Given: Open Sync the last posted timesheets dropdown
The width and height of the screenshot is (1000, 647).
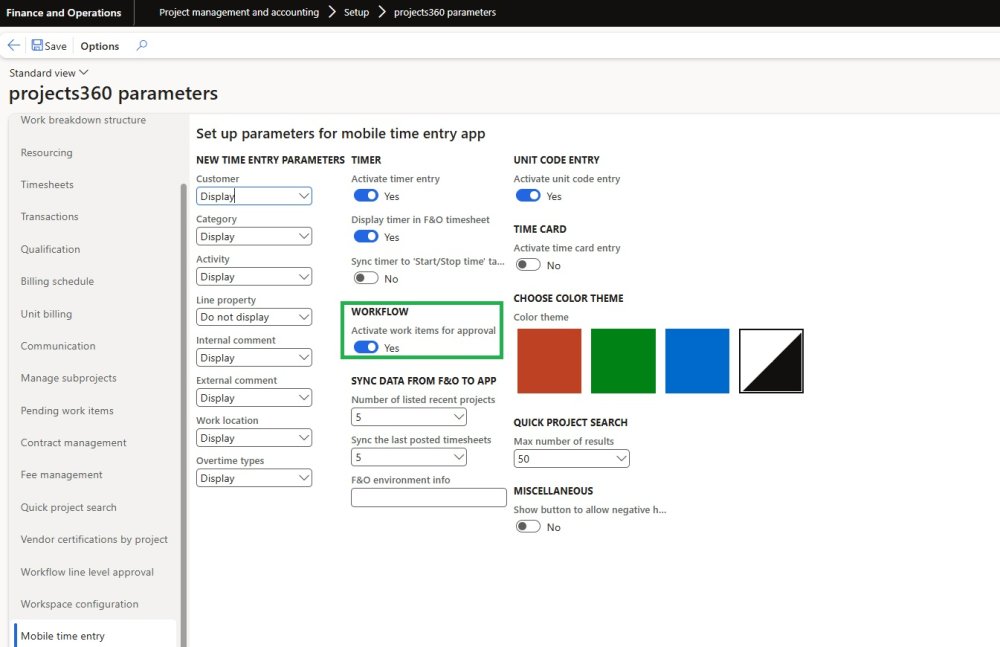Looking at the screenshot, I should (x=409, y=457).
